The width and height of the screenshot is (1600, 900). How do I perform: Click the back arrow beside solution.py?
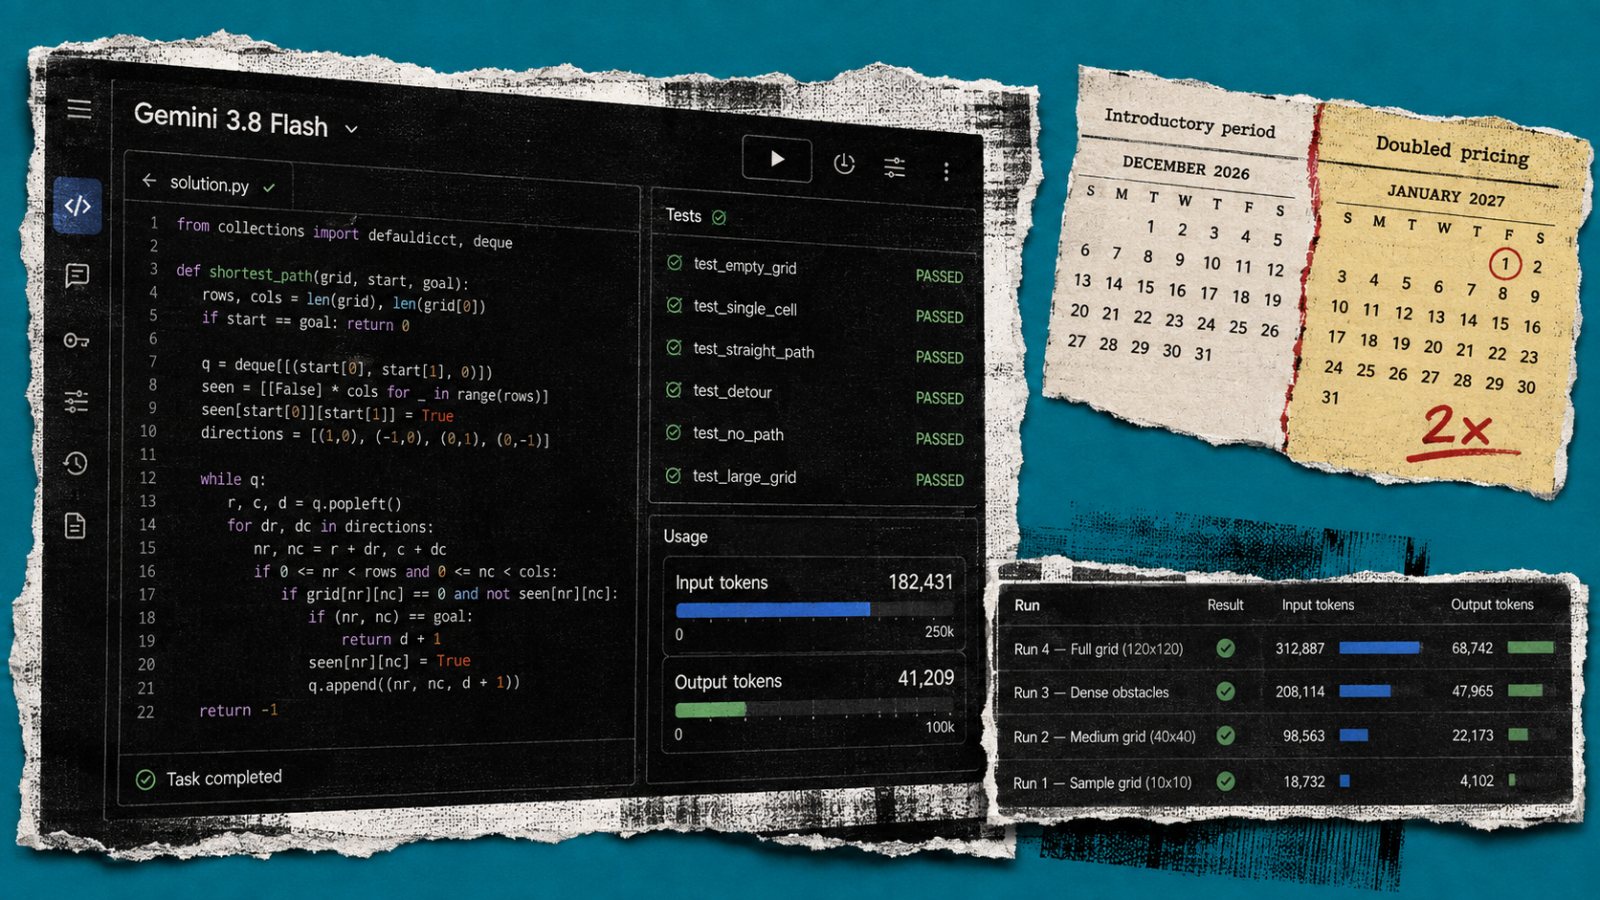point(149,180)
